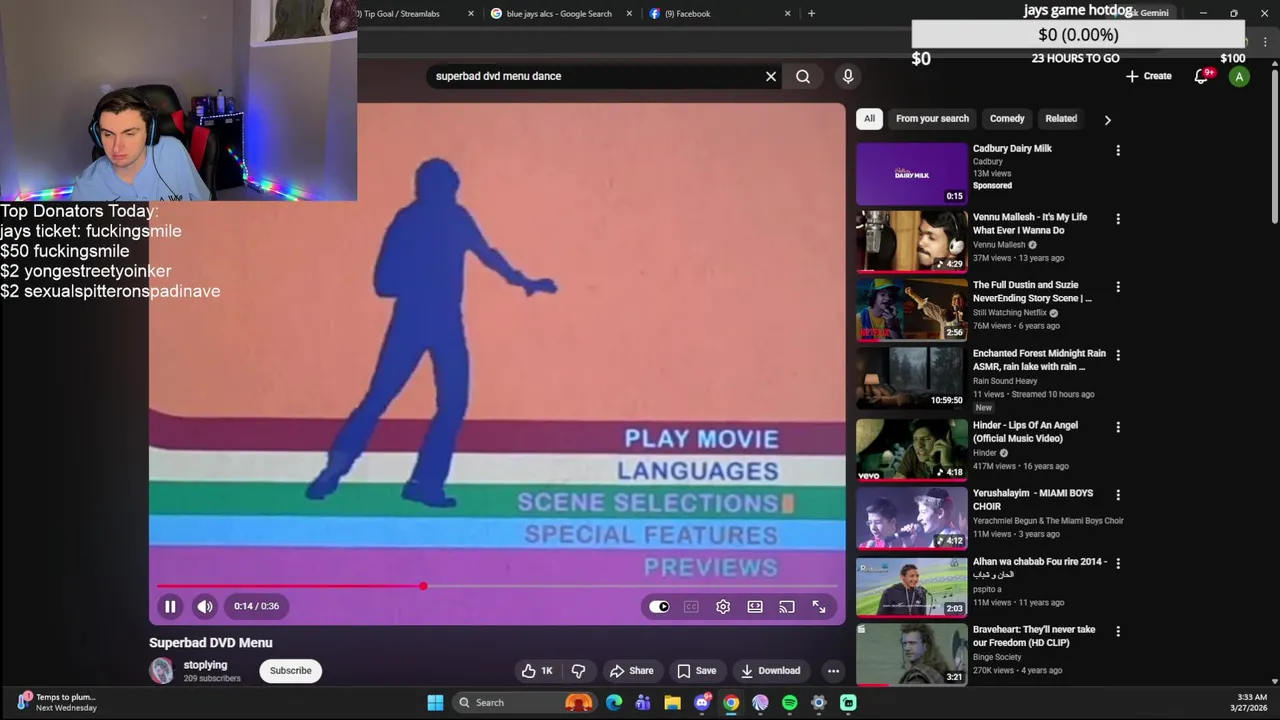The width and height of the screenshot is (1280, 720).
Task: Open the stoplying channel avatar
Action: (161, 671)
